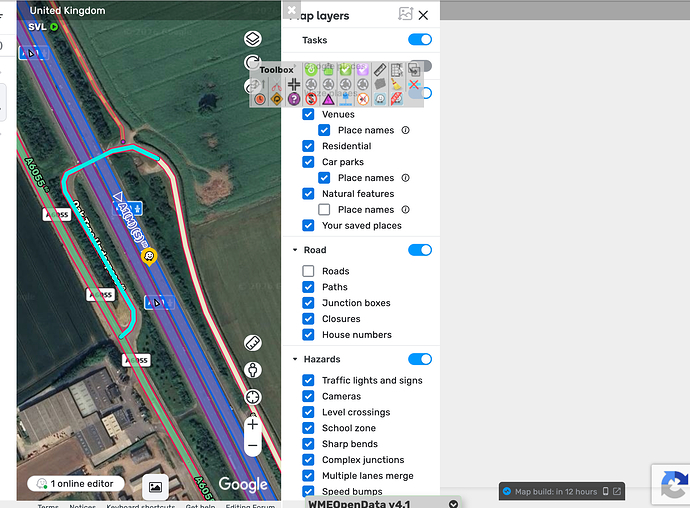Viewport: 690px width, 508px height.
Task: Click the Toolbox orange clock icon
Action: pyautogui.click(x=260, y=99)
